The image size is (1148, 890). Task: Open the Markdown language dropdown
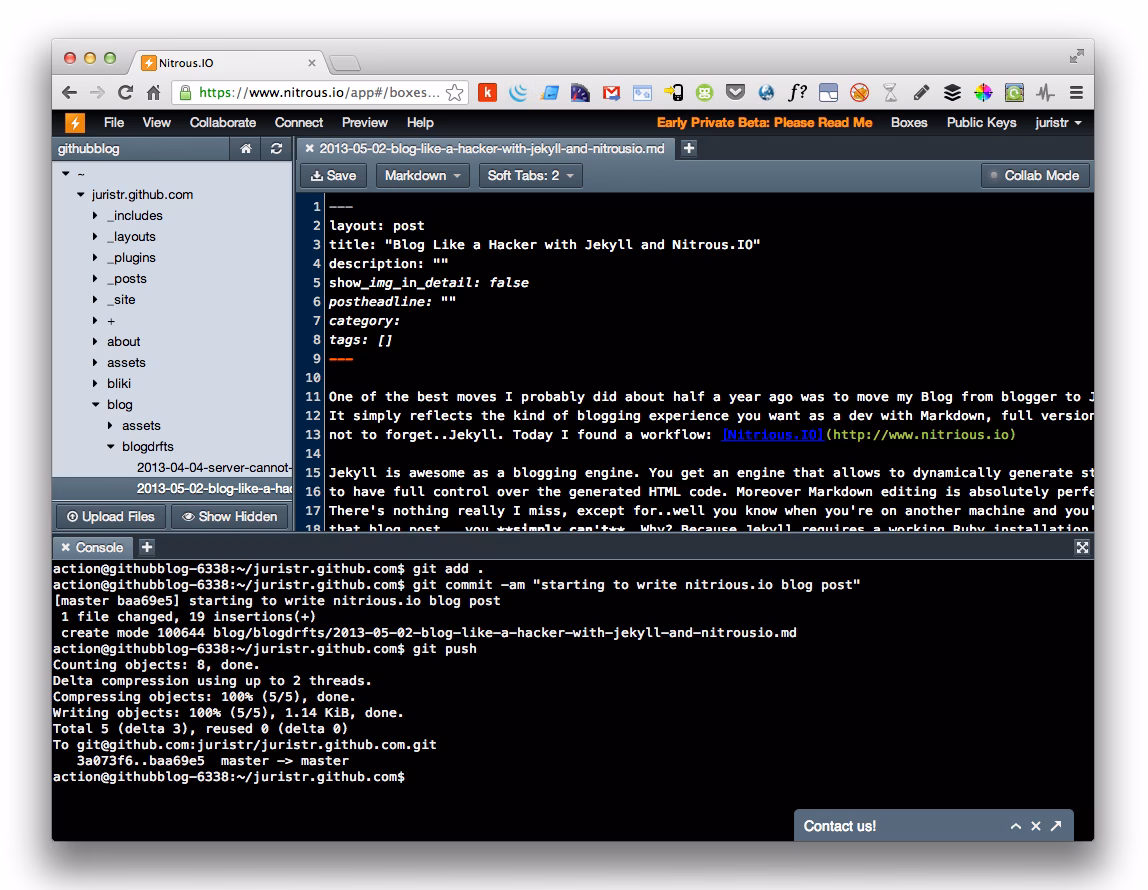click(422, 176)
